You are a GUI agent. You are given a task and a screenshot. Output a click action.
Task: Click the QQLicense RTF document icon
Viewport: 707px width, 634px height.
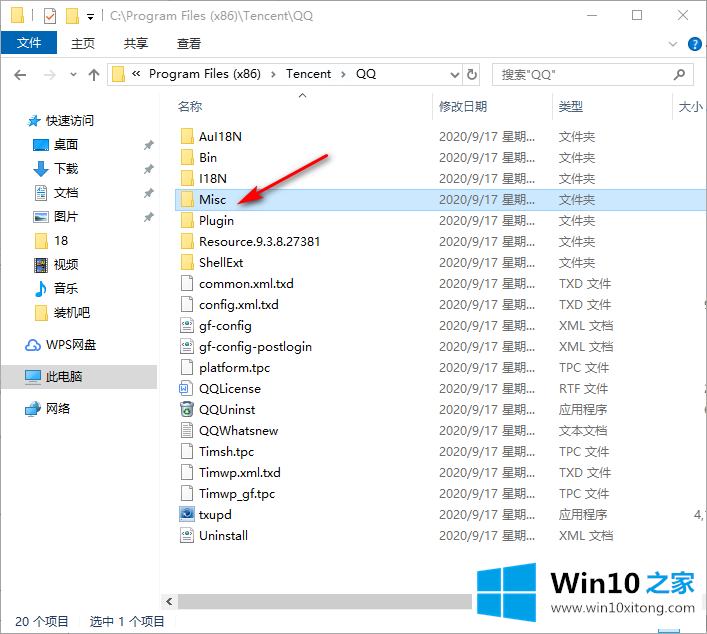point(187,388)
